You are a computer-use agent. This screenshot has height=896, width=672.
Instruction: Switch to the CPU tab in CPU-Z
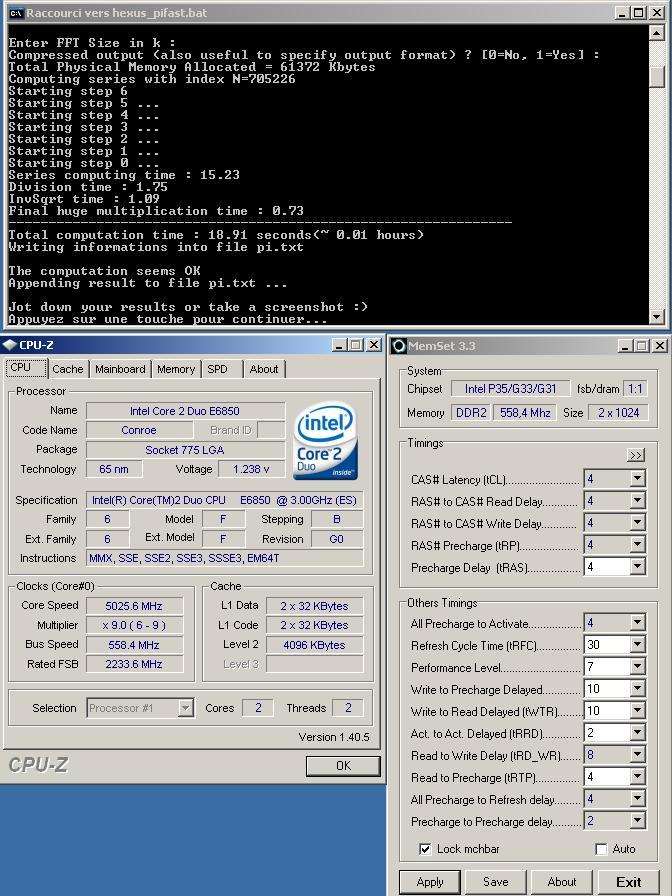[x=26, y=367]
